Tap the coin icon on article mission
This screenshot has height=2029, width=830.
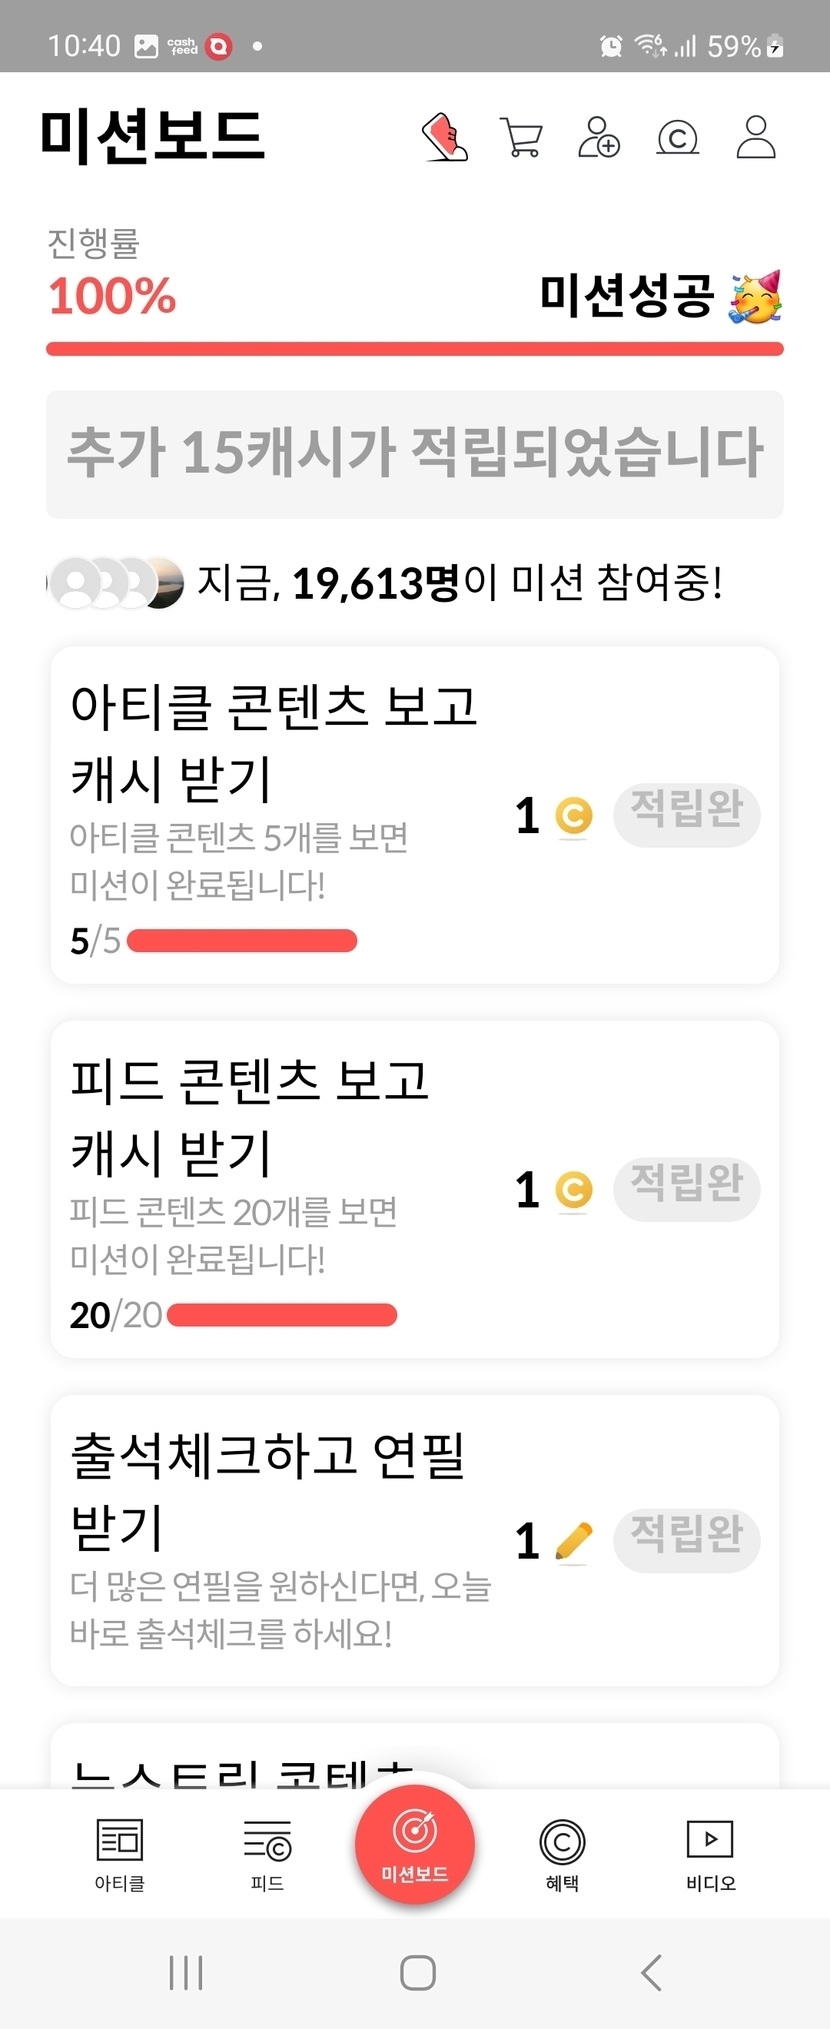click(574, 815)
